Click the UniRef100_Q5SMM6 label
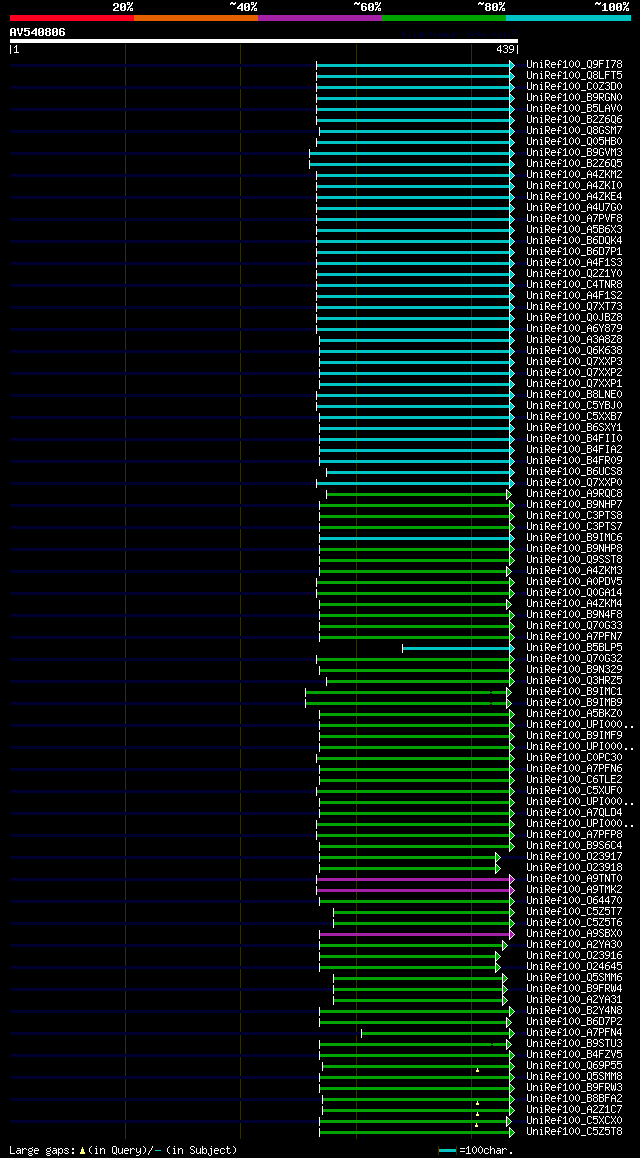This screenshot has width=640, height=1158. click(x=574, y=978)
